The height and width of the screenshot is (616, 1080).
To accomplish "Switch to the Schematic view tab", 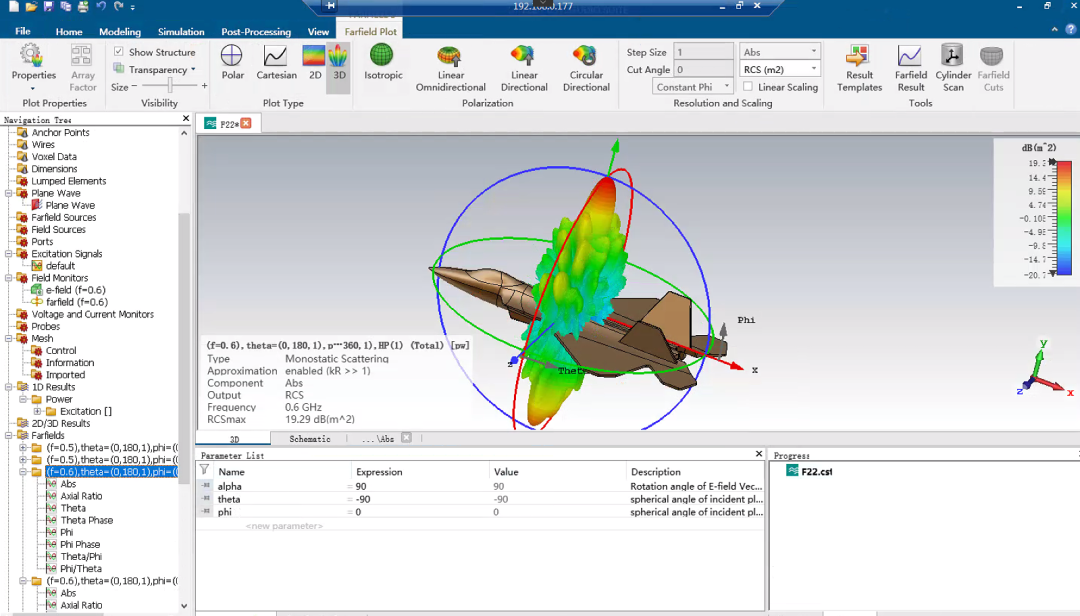I will (309, 439).
